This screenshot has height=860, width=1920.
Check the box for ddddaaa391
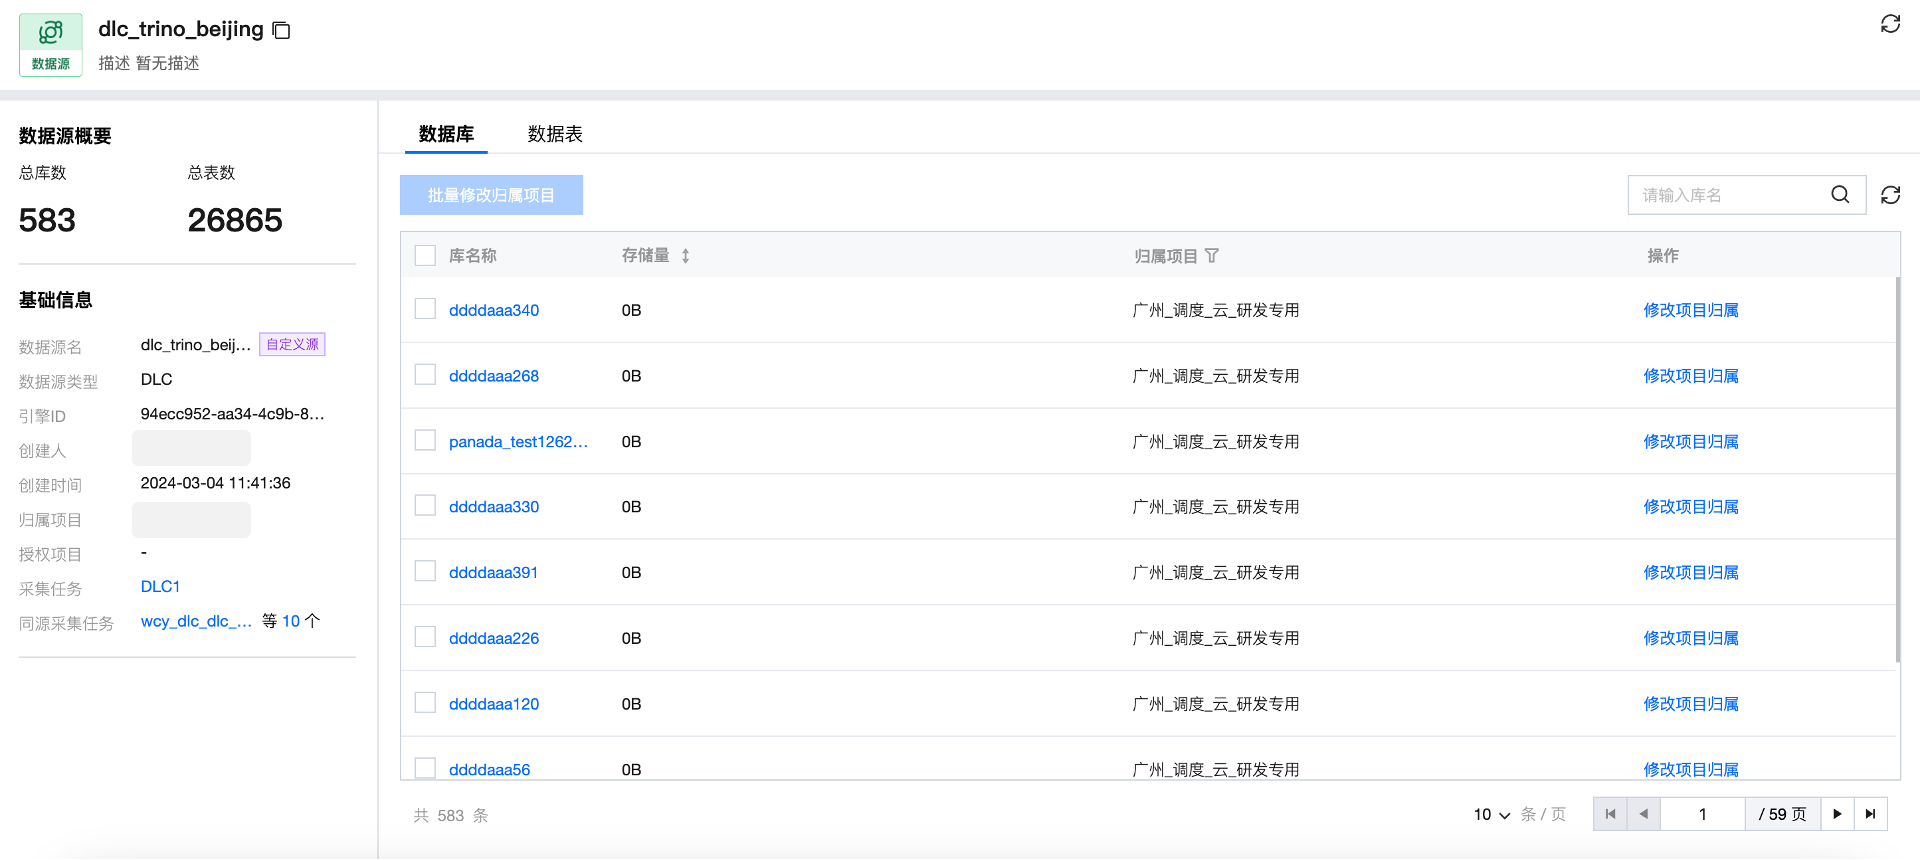425,571
